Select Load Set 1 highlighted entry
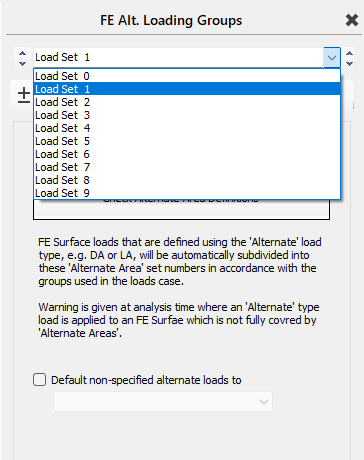Viewport: 364px width, 460px height. pos(187,89)
